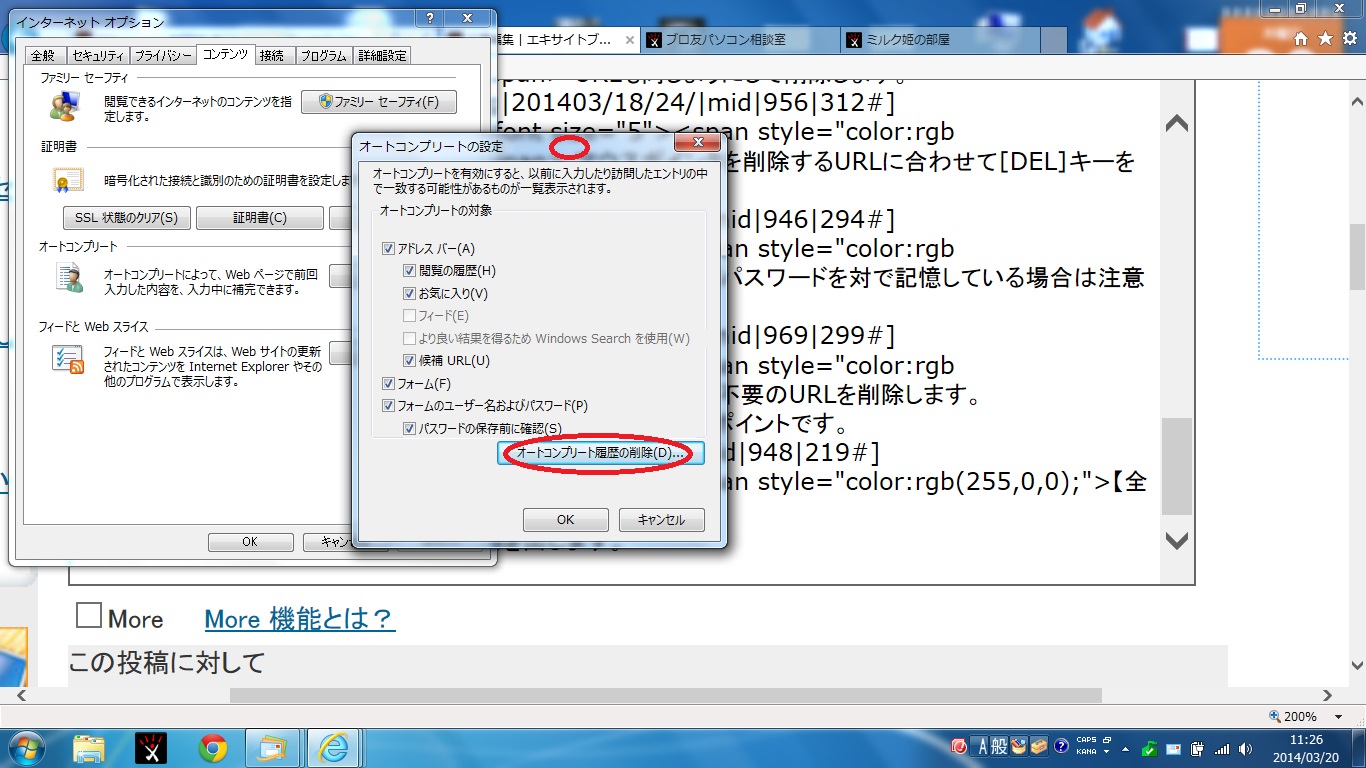Check the power plug tray icon
The image size is (1366, 768).
pyautogui.click(x=1198, y=748)
